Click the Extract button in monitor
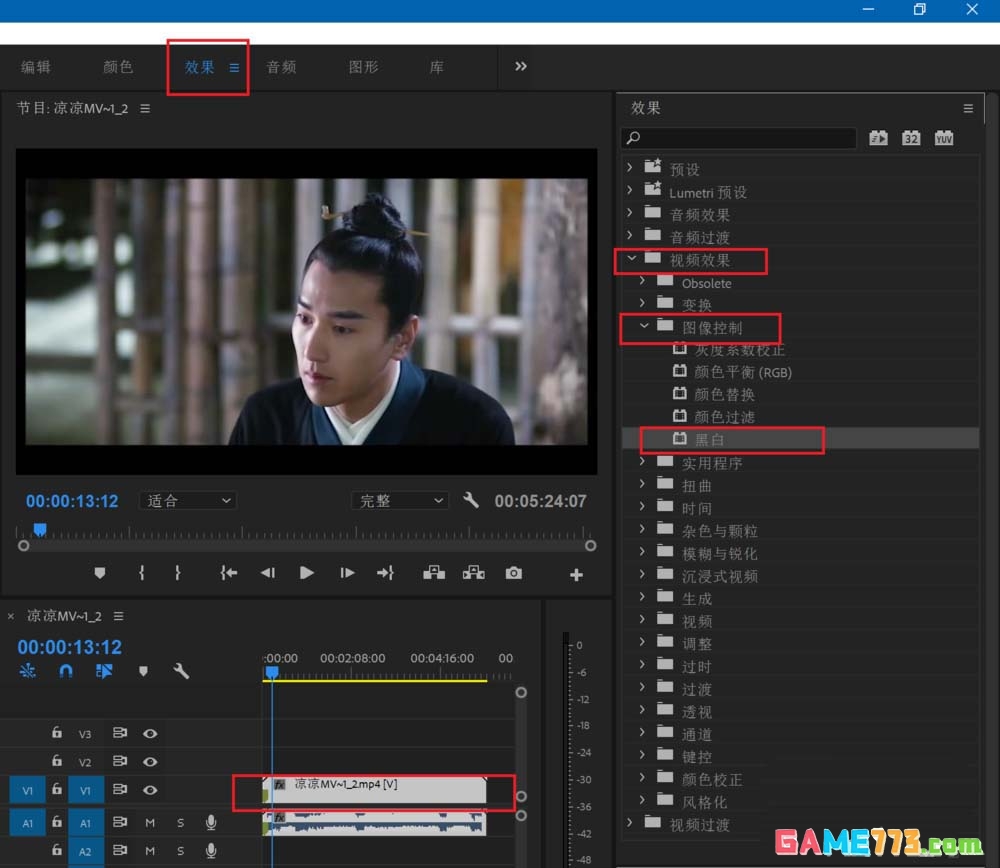The height and width of the screenshot is (868, 1000). point(474,573)
